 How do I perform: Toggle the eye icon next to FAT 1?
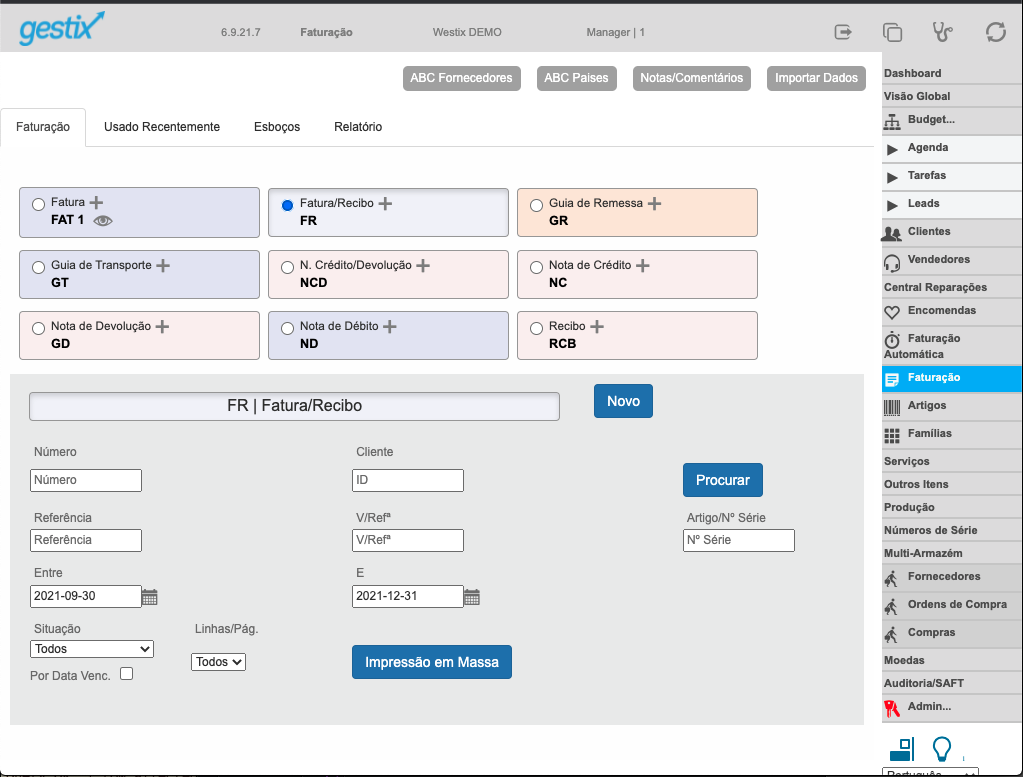(103, 221)
